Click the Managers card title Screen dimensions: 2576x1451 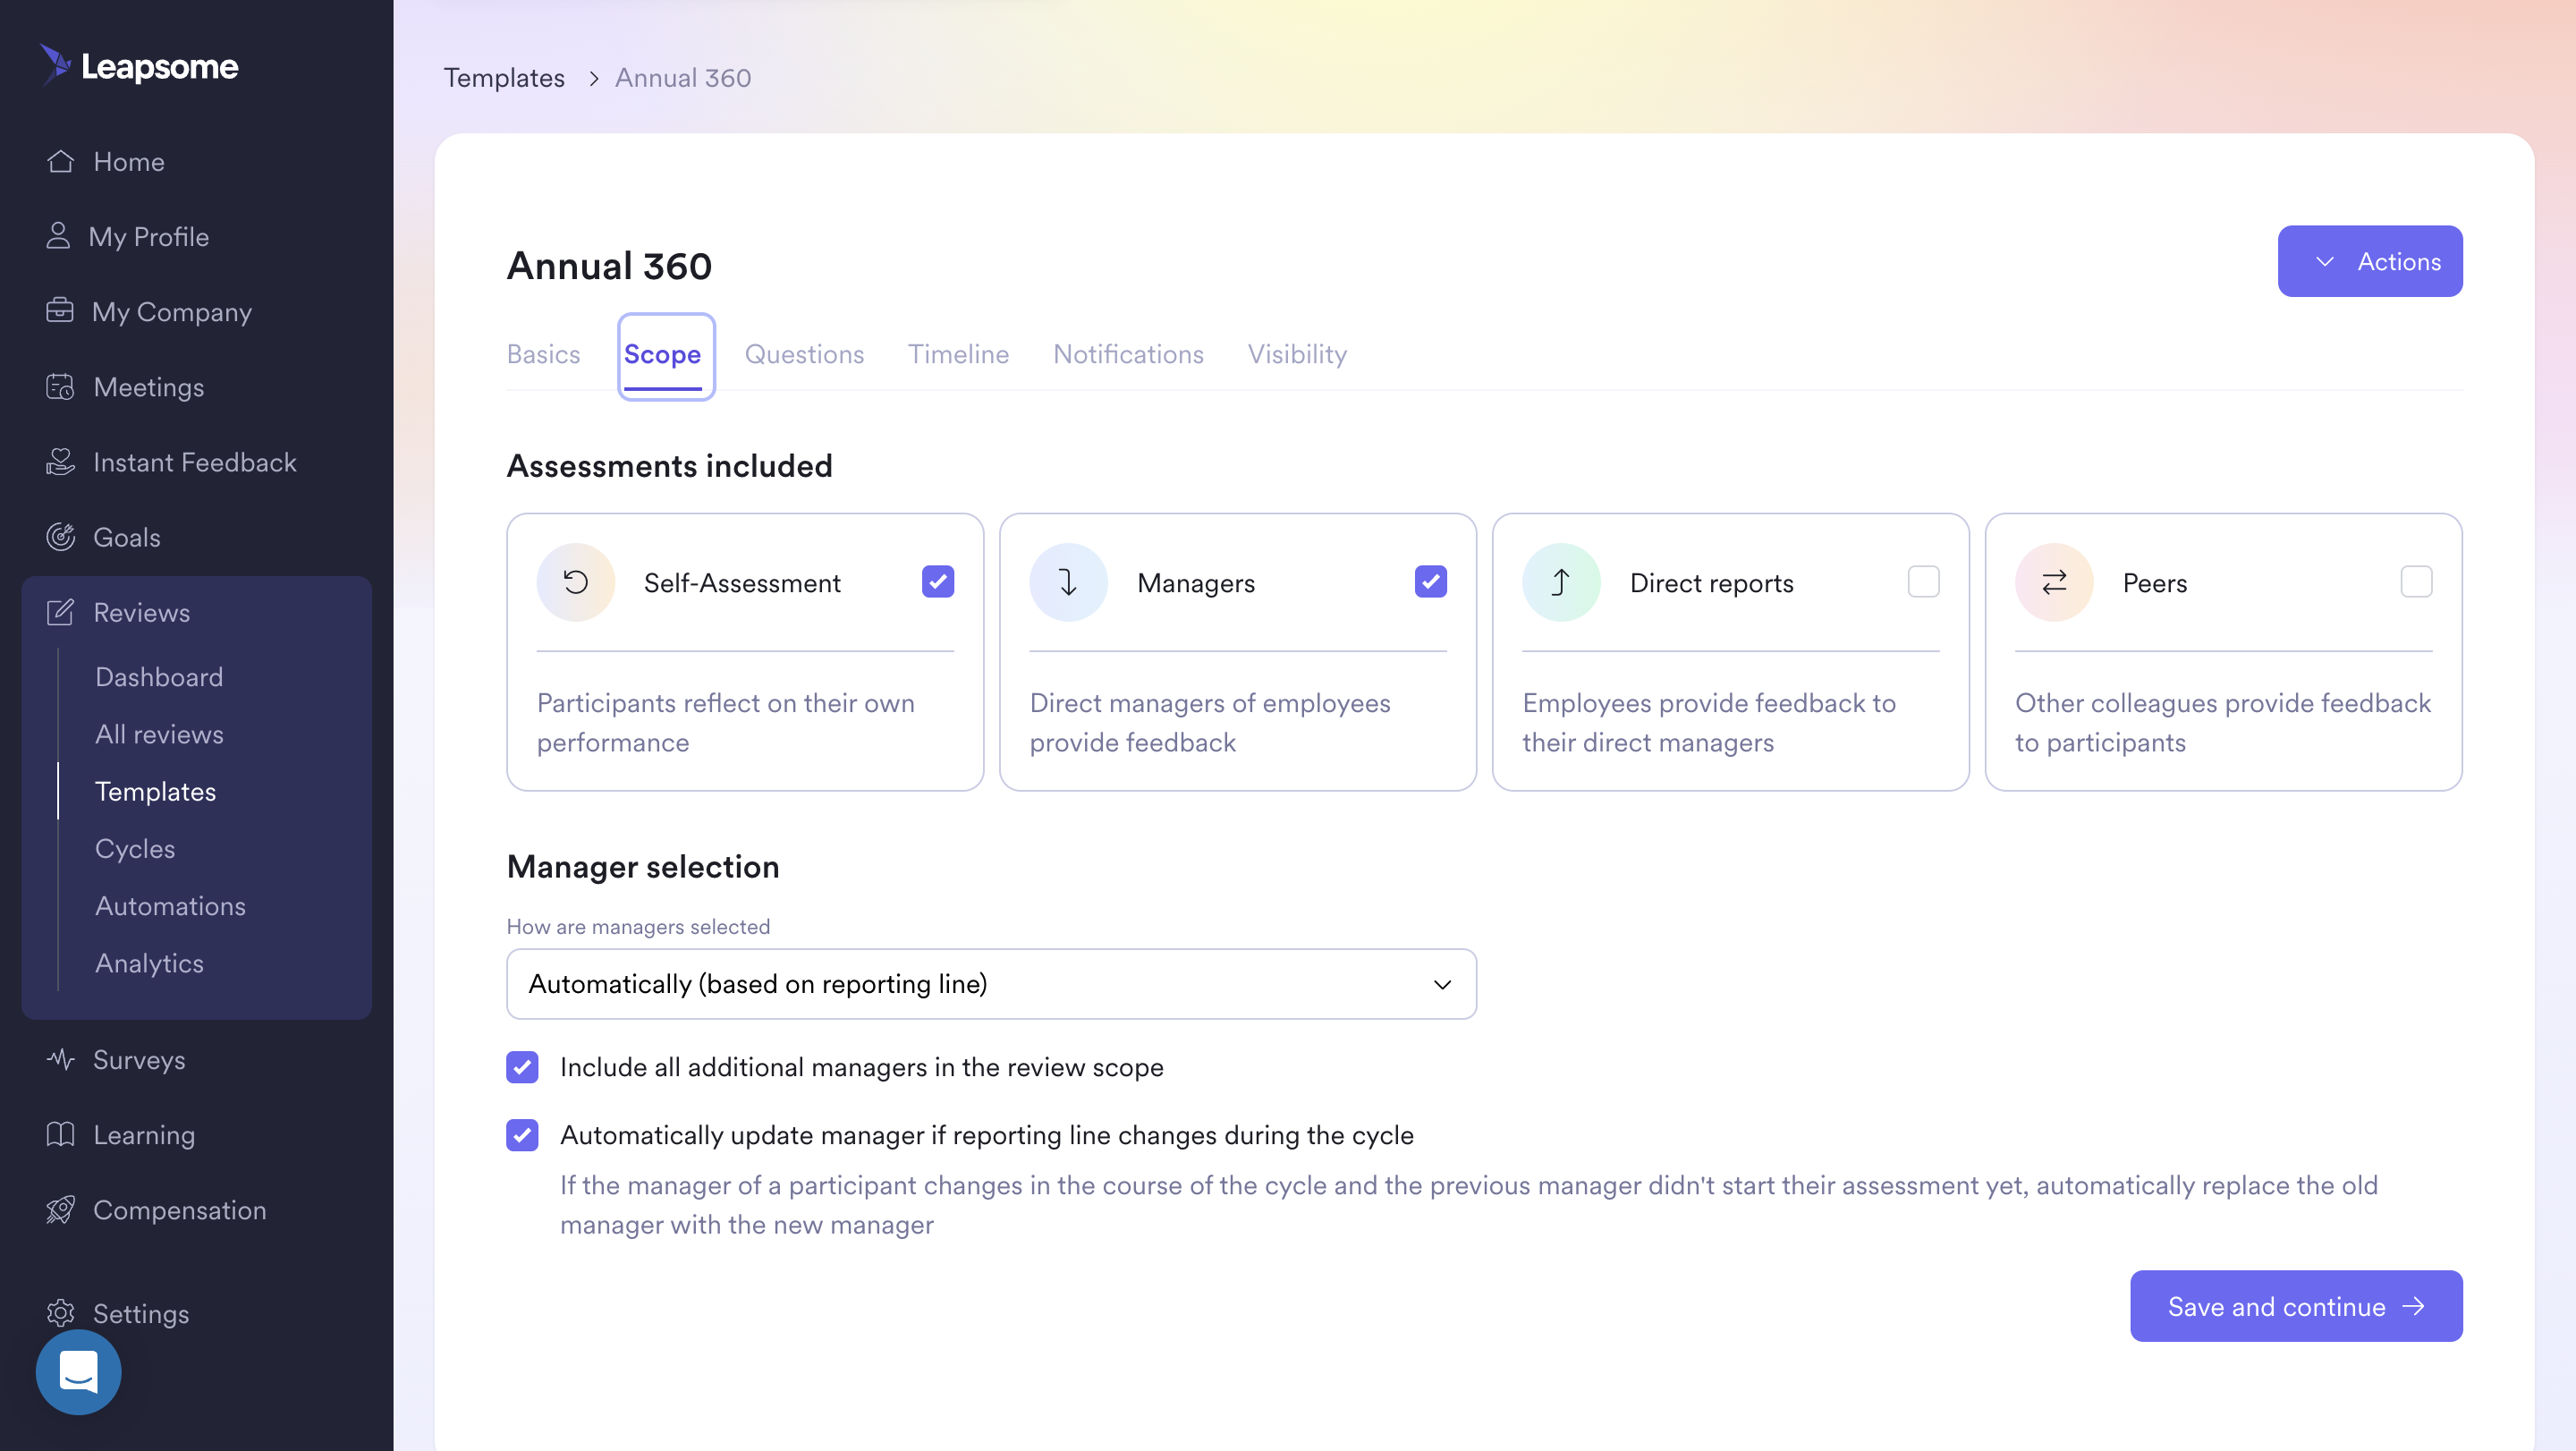[x=1196, y=583]
